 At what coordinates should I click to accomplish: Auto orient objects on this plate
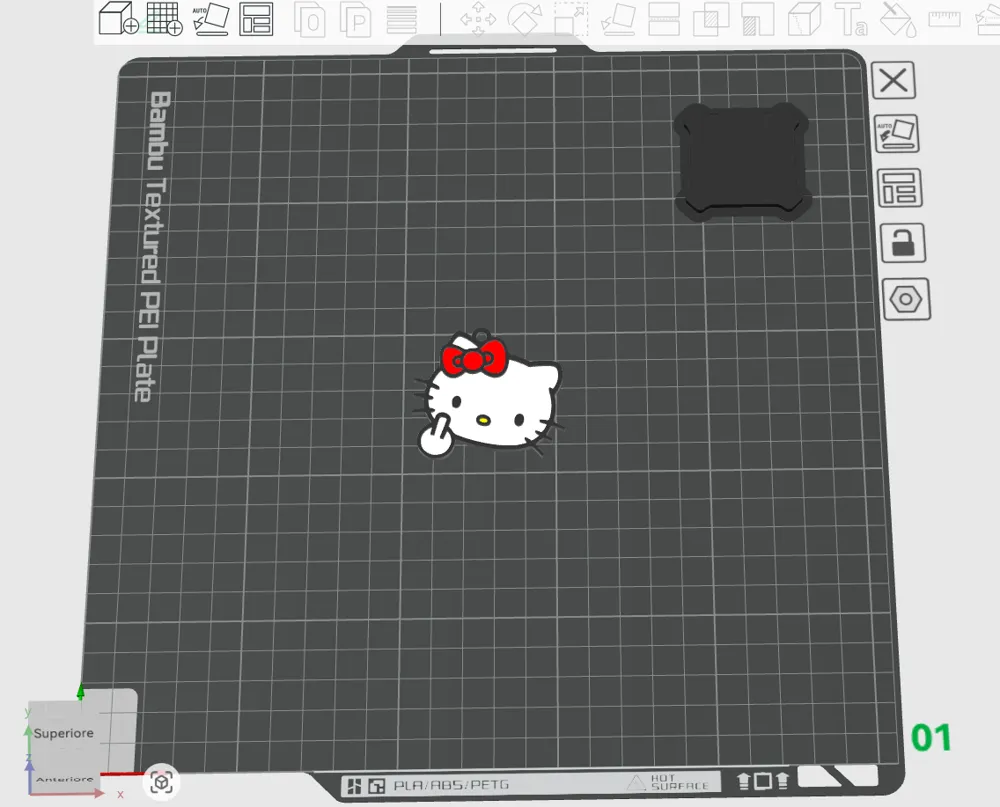point(897,133)
